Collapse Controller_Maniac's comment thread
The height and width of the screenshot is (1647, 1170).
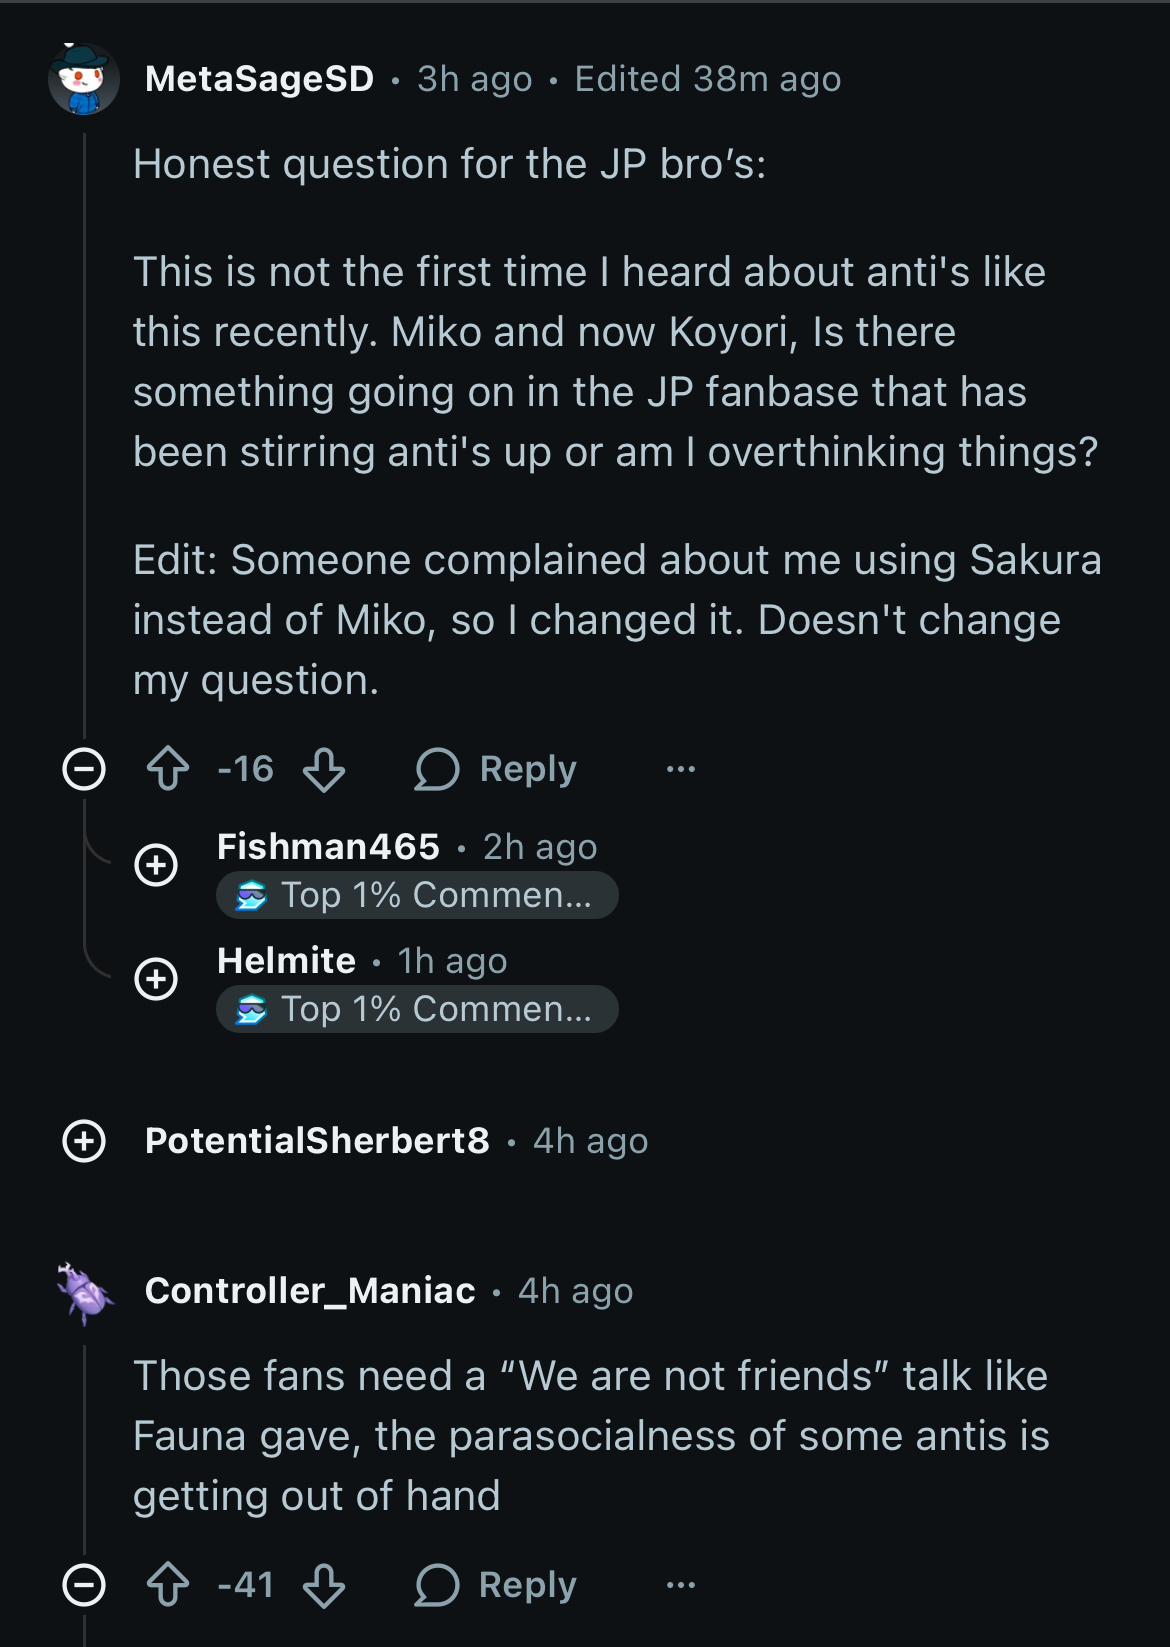tap(84, 1585)
